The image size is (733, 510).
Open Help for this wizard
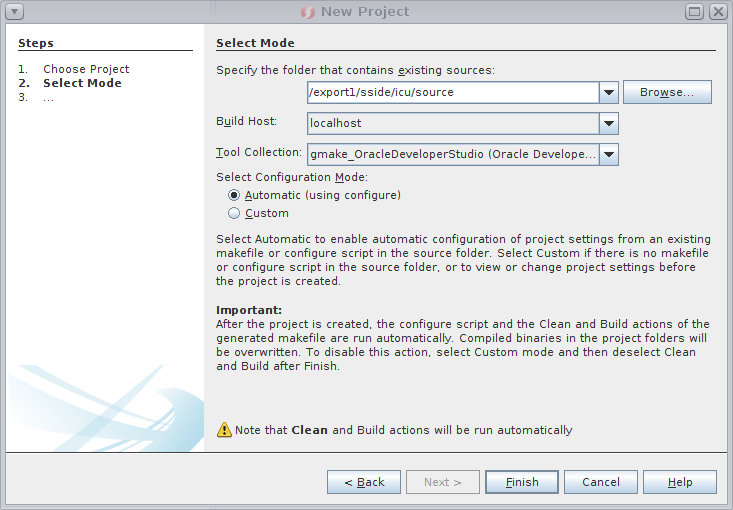point(680,482)
